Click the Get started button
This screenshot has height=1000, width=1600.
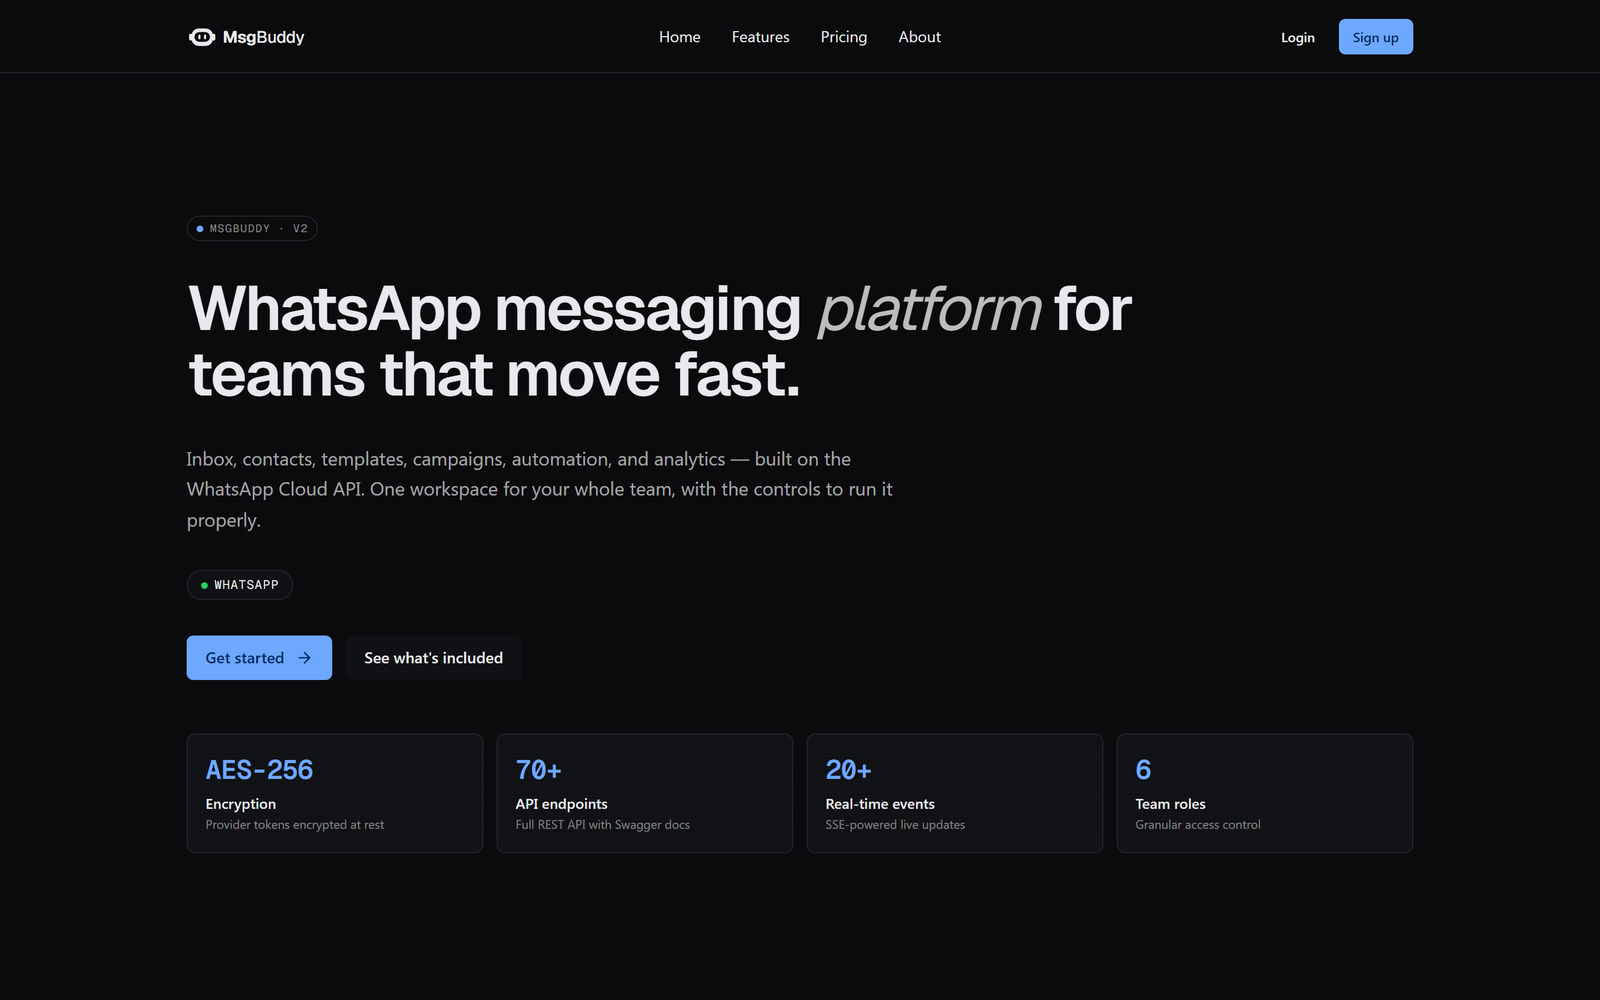point(259,658)
